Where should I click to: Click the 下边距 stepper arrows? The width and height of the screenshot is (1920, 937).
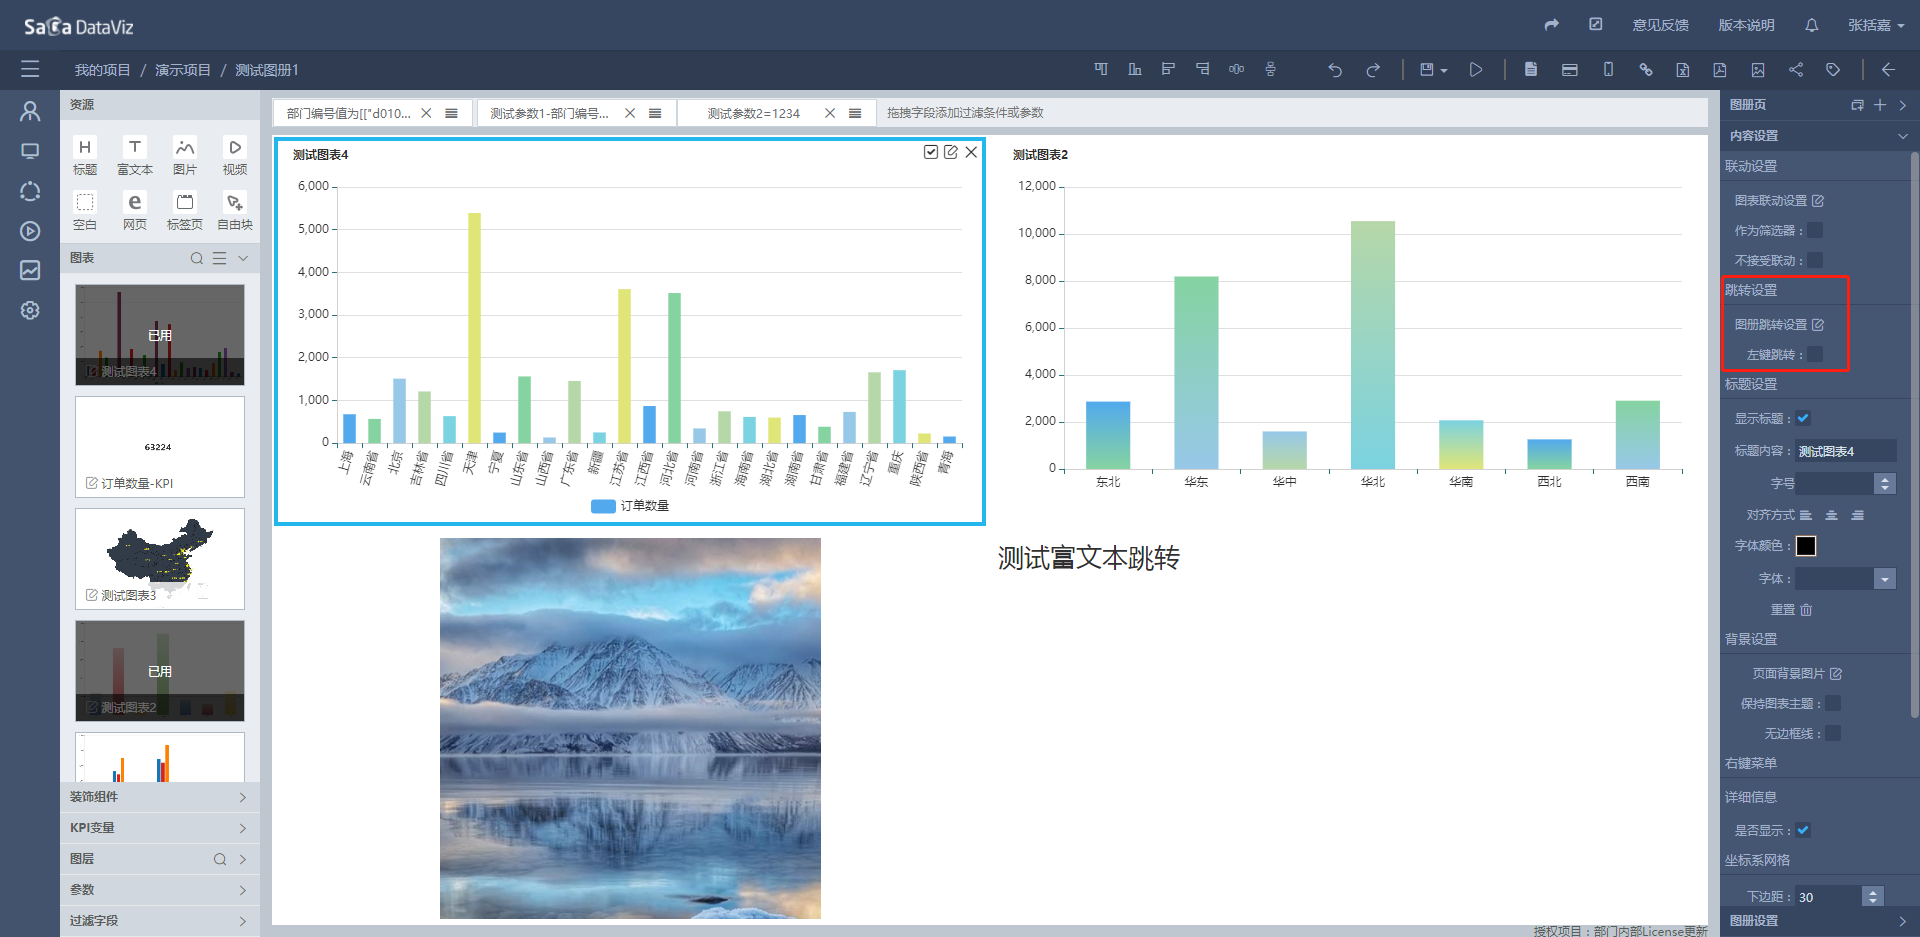click(1873, 897)
